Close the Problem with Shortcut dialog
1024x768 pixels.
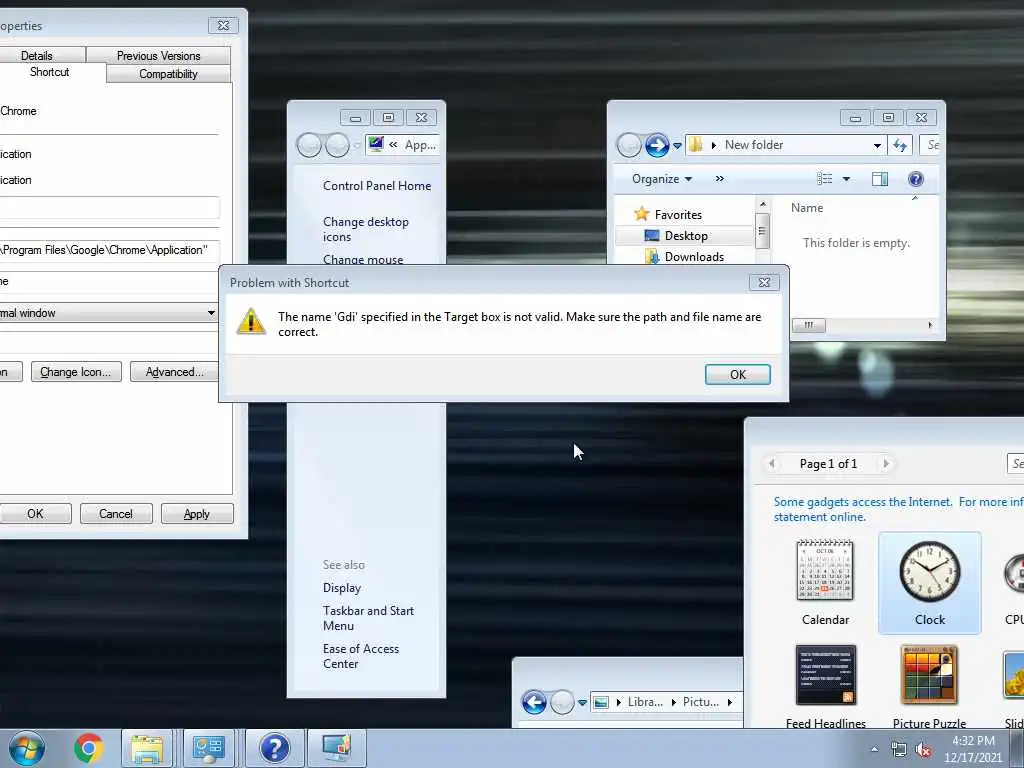(763, 282)
